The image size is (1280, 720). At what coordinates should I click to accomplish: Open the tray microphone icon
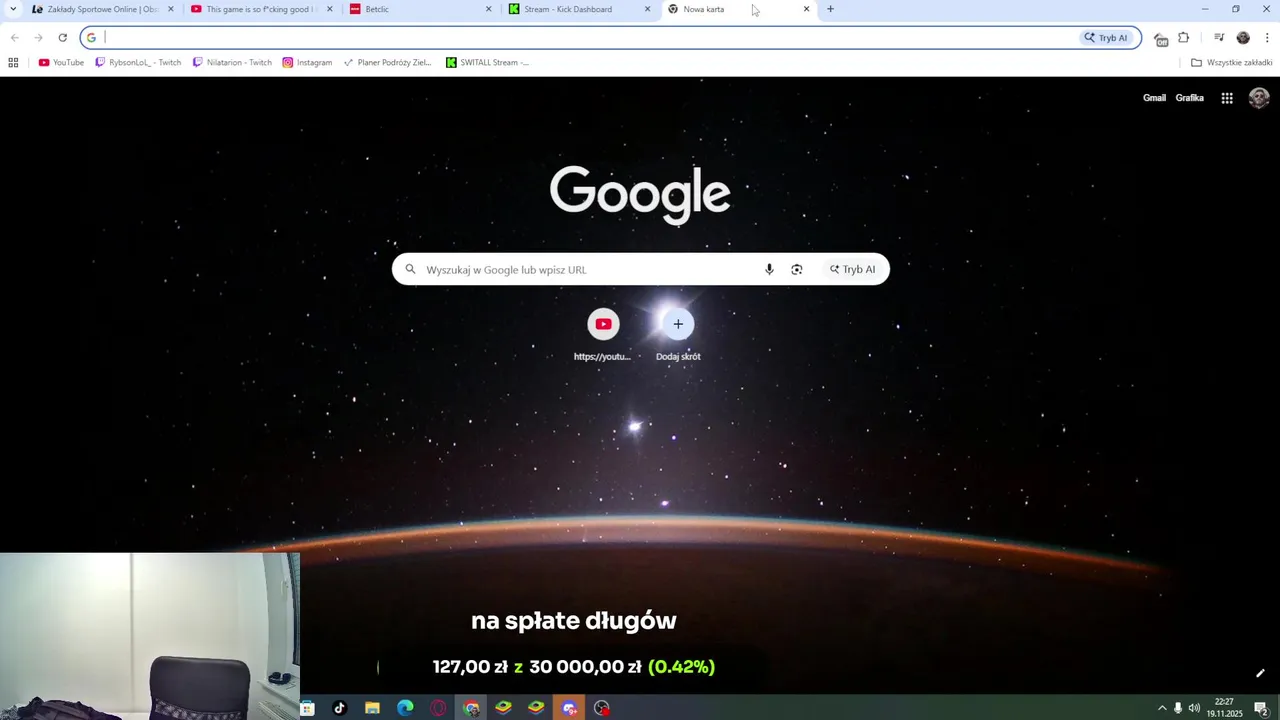pyautogui.click(x=1178, y=708)
